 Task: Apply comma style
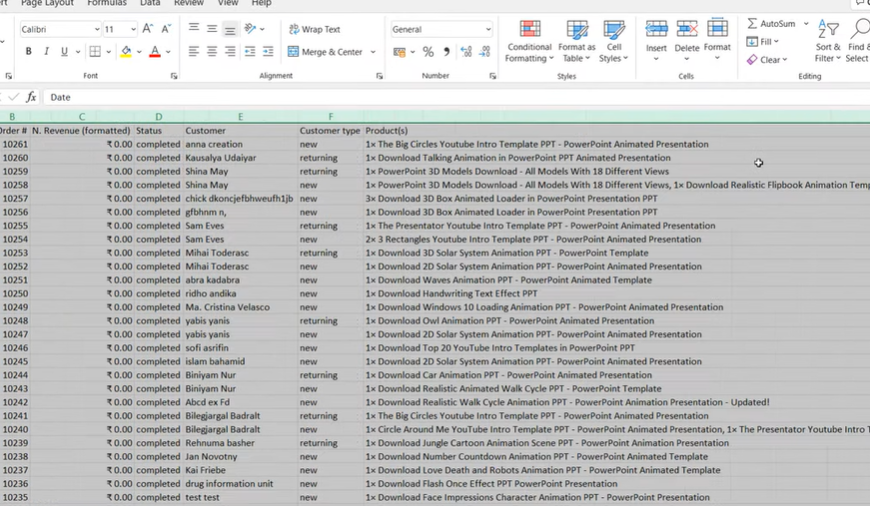click(x=447, y=52)
